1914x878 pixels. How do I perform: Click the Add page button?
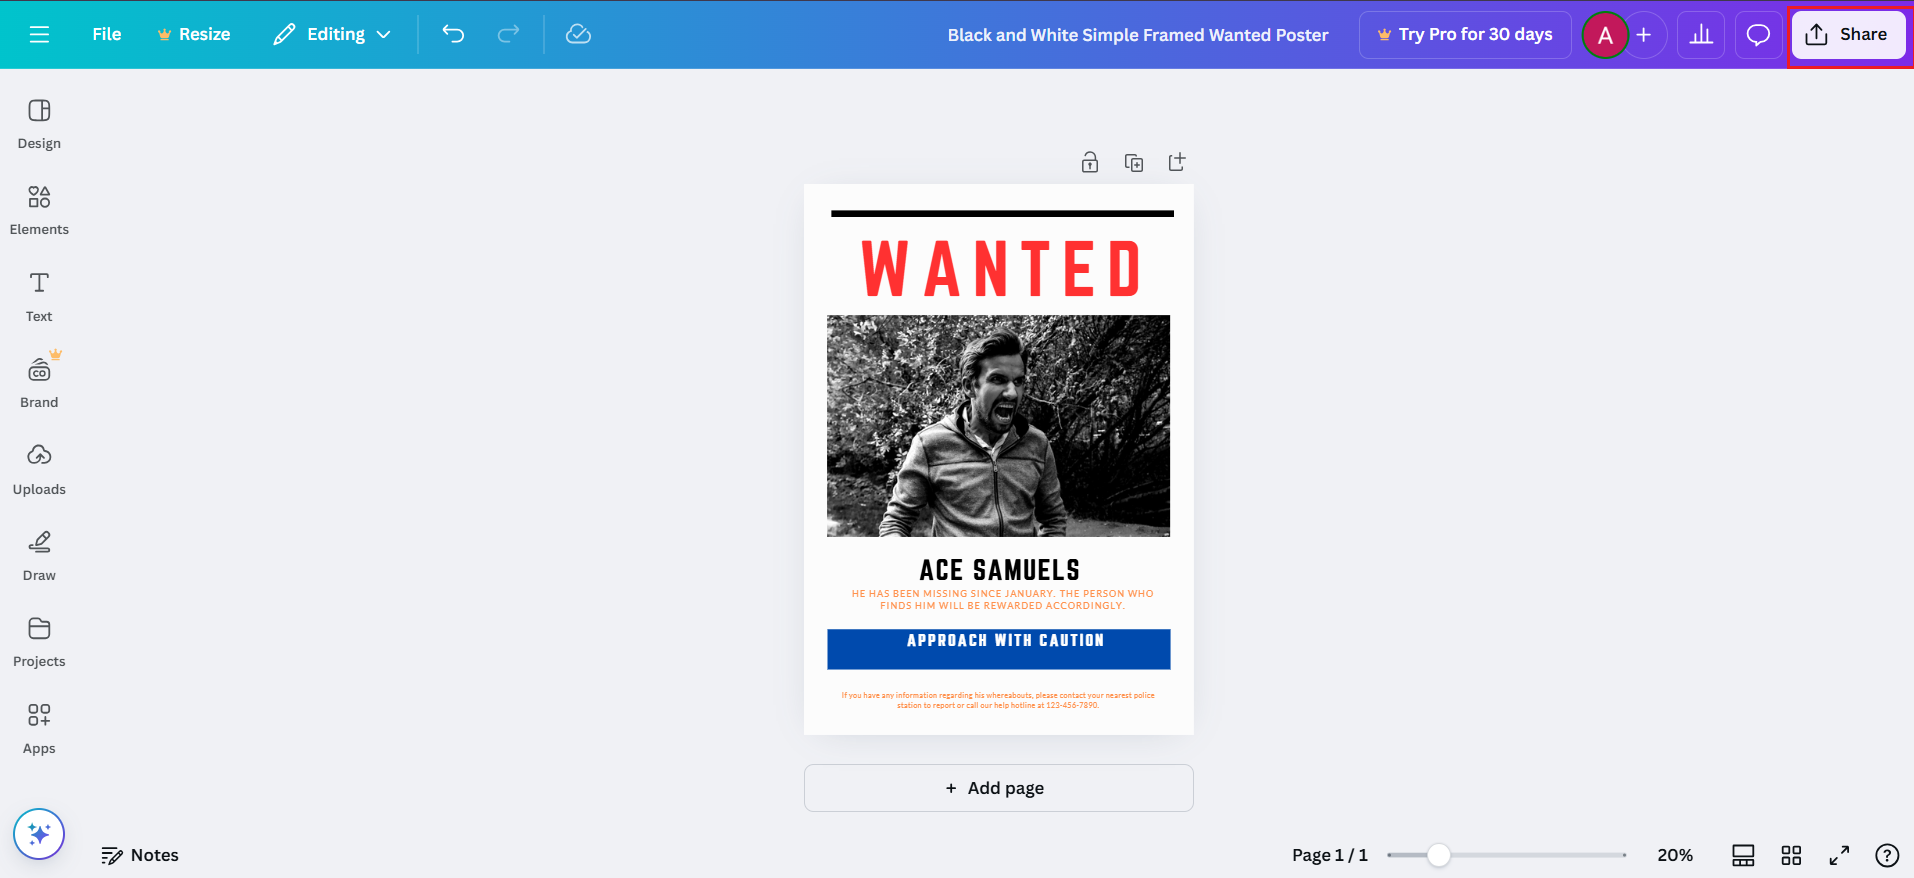998,788
